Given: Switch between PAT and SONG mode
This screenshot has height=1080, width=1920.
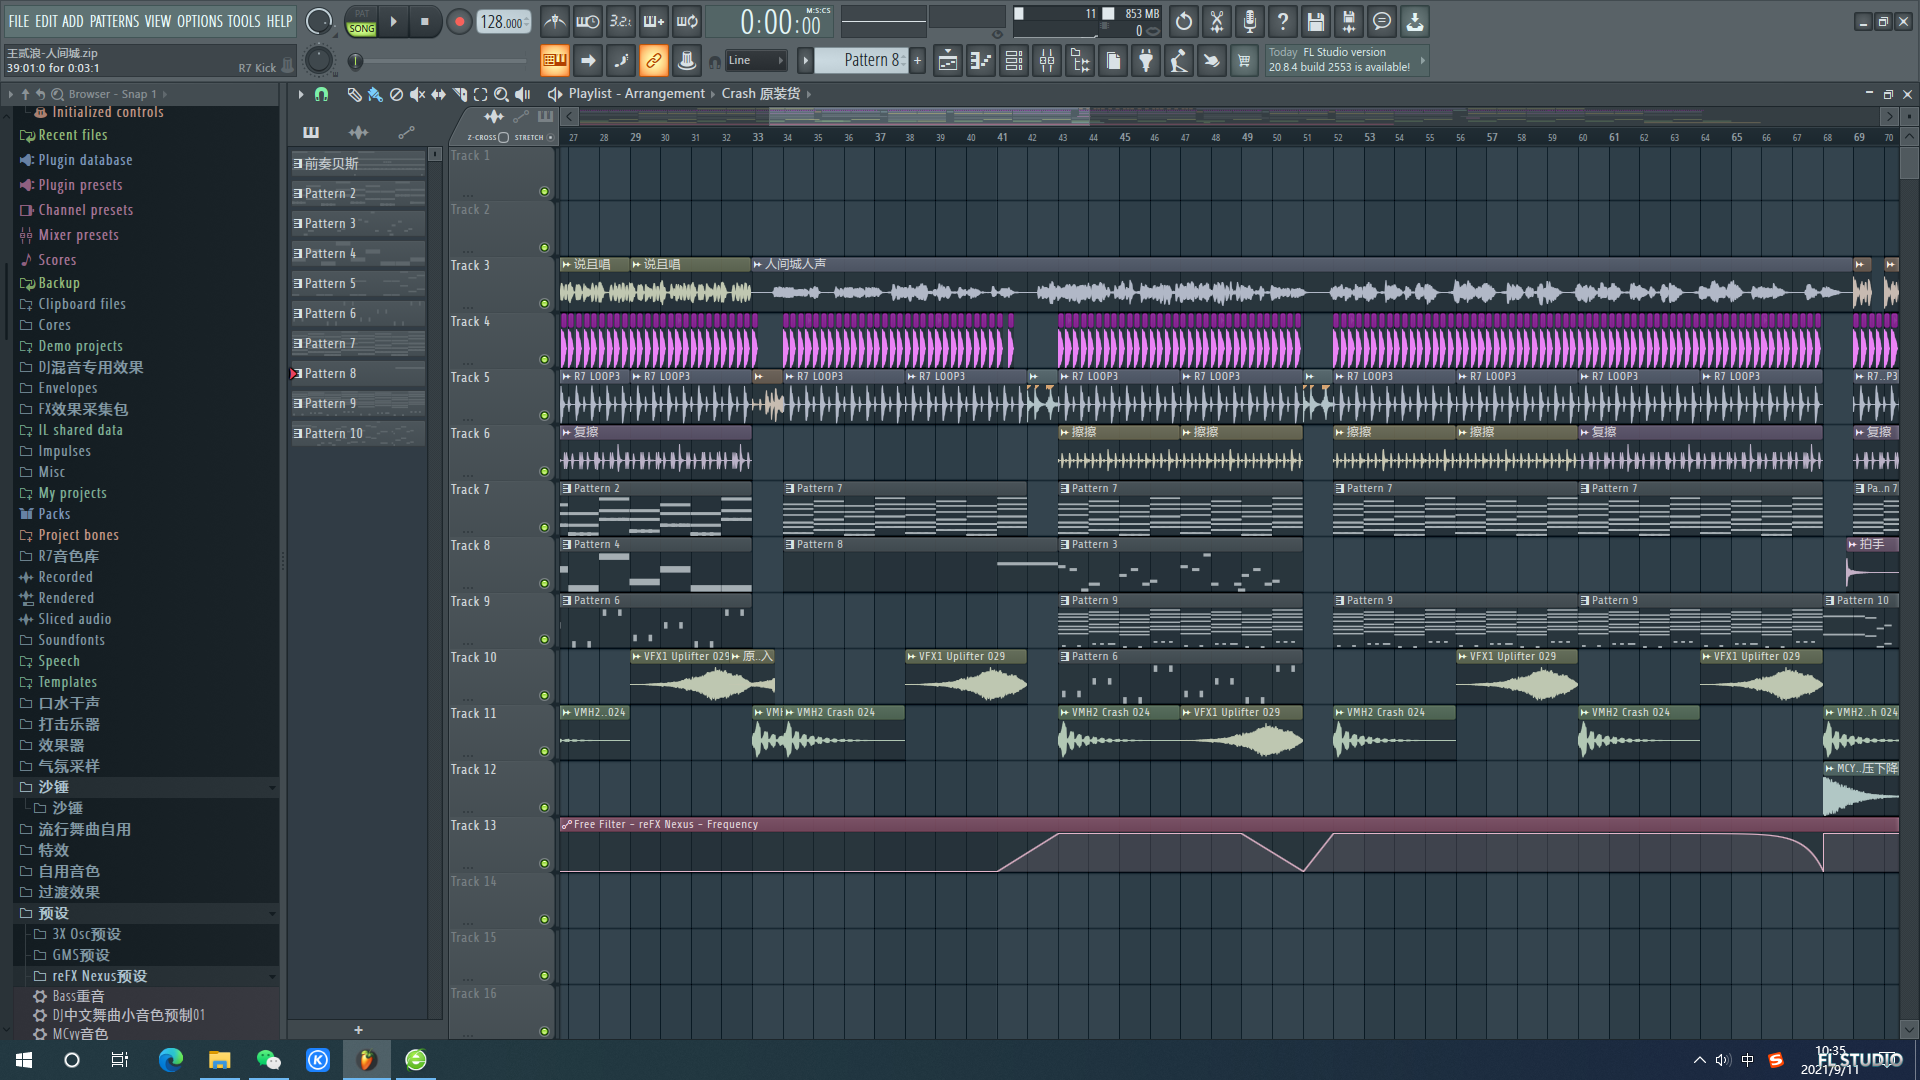Looking at the screenshot, I should coord(361,22).
